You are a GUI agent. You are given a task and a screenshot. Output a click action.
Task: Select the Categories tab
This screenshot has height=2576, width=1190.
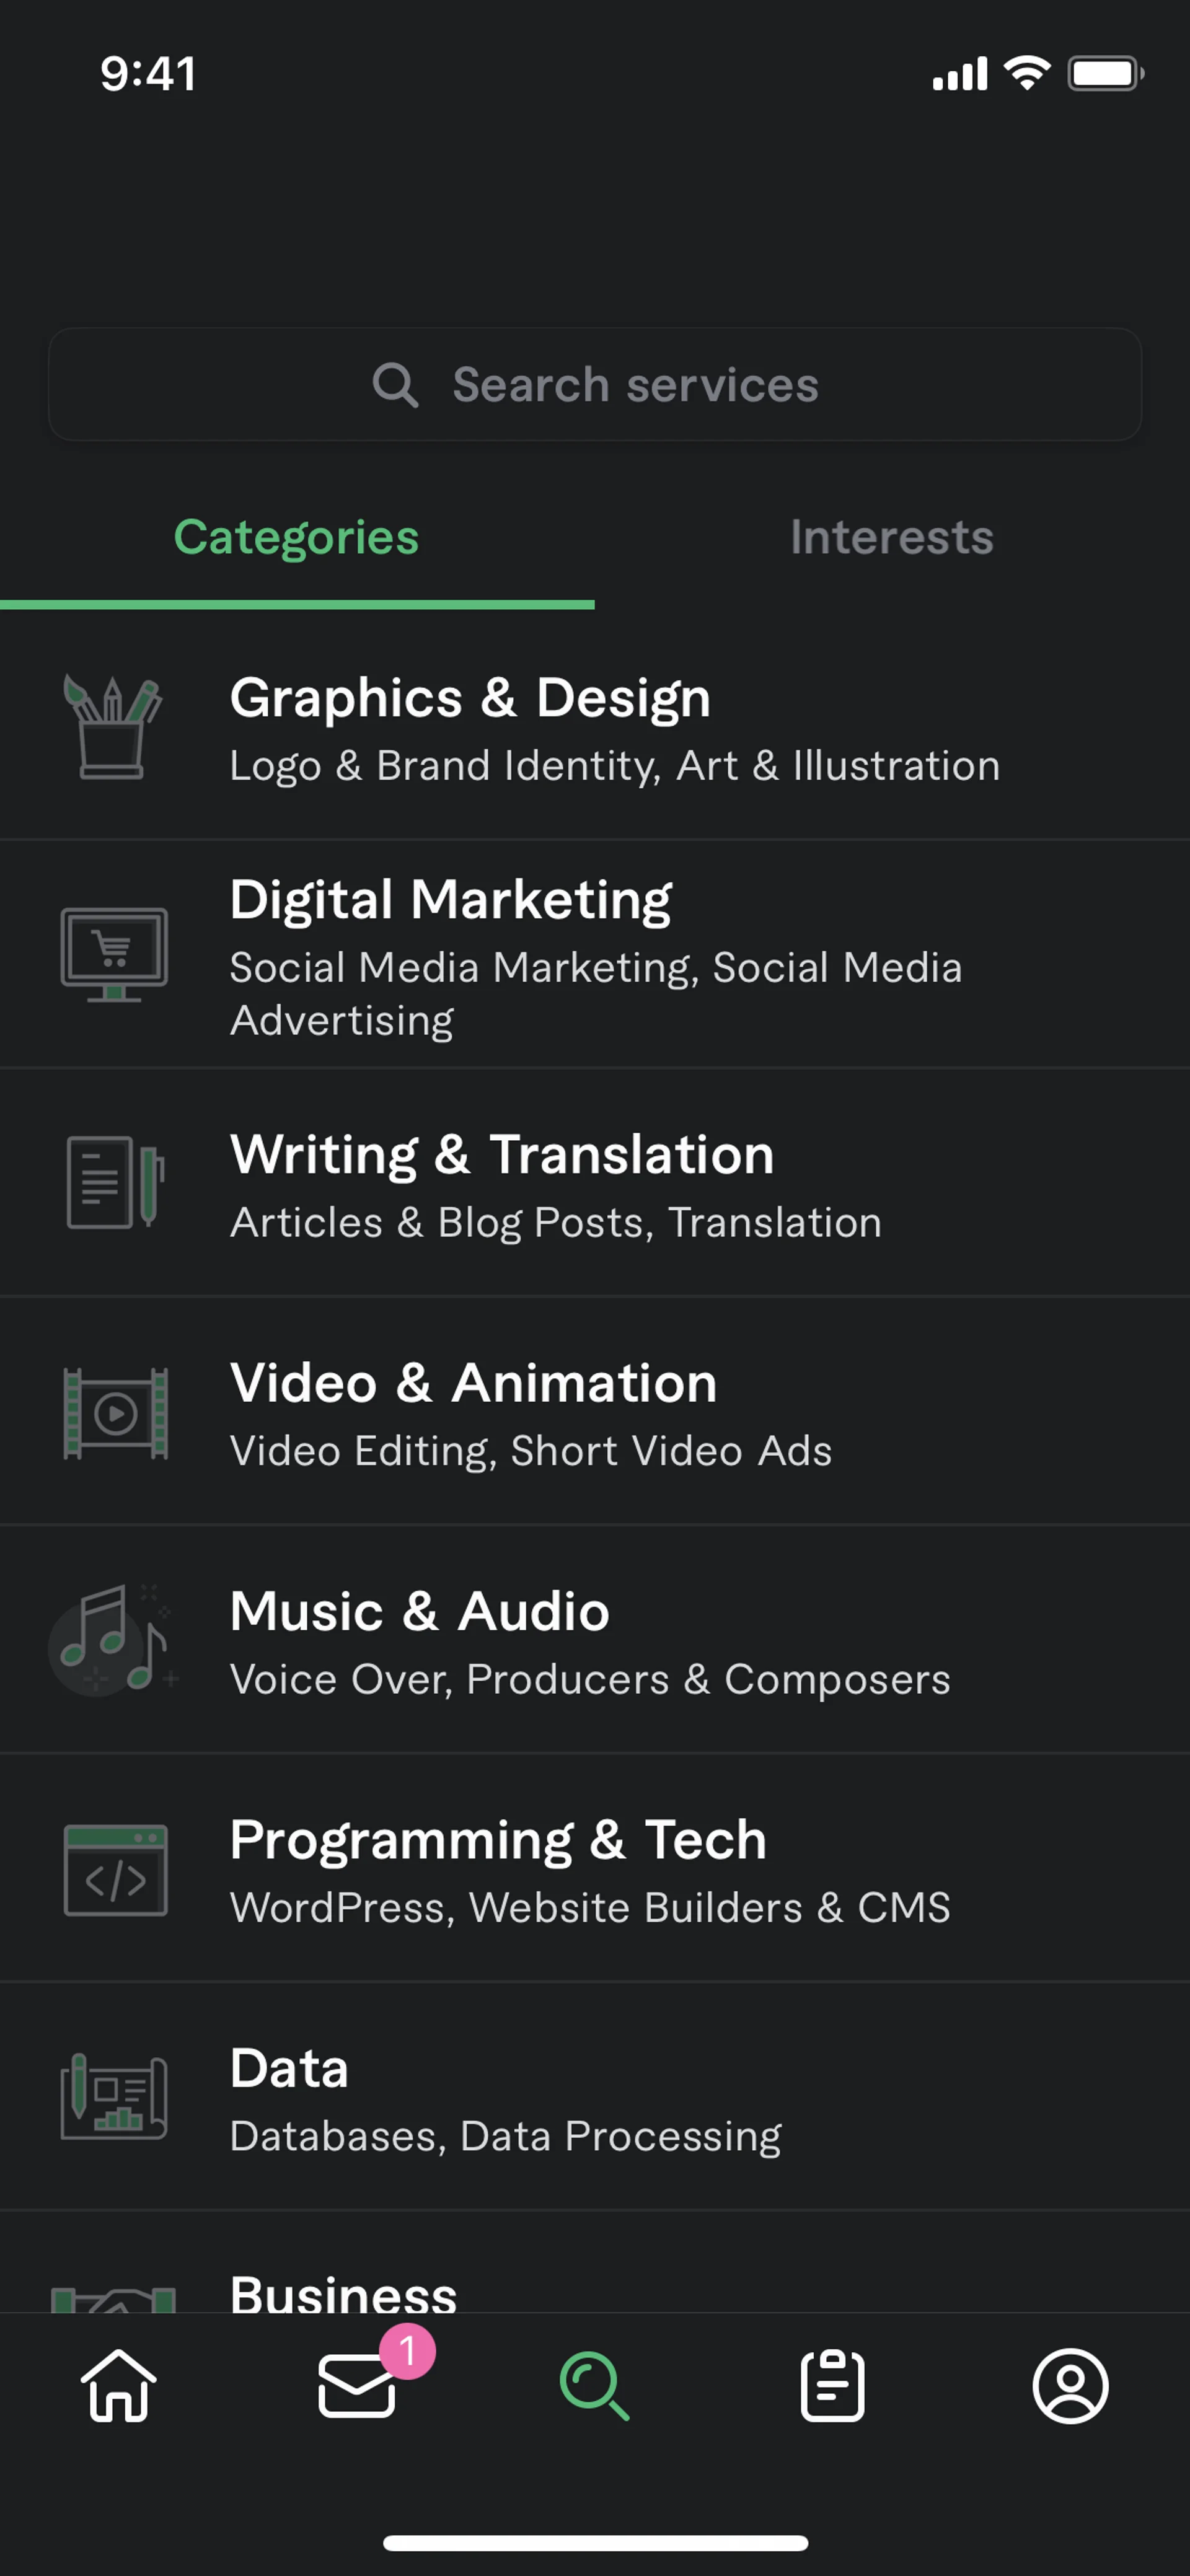click(296, 538)
